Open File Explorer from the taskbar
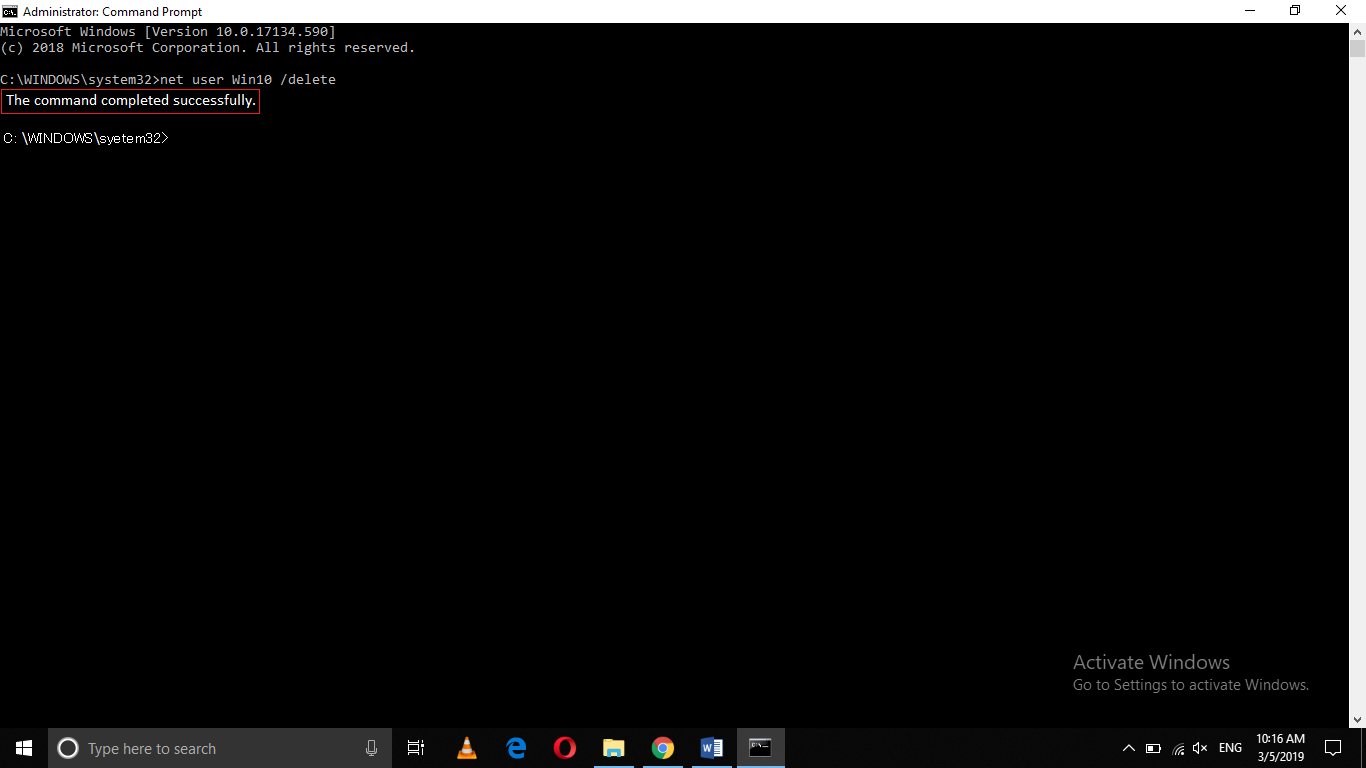Image resolution: width=1366 pixels, height=768 pixels. [x=613, y=747]
